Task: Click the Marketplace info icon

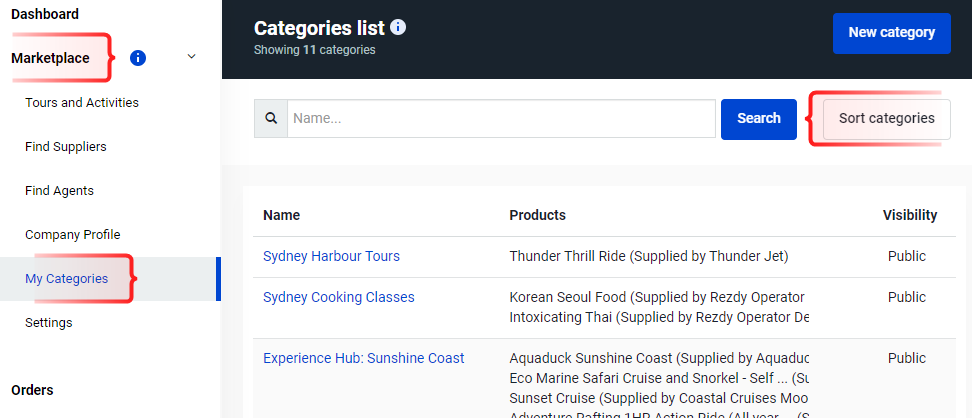Action: (x=138, y=58)
